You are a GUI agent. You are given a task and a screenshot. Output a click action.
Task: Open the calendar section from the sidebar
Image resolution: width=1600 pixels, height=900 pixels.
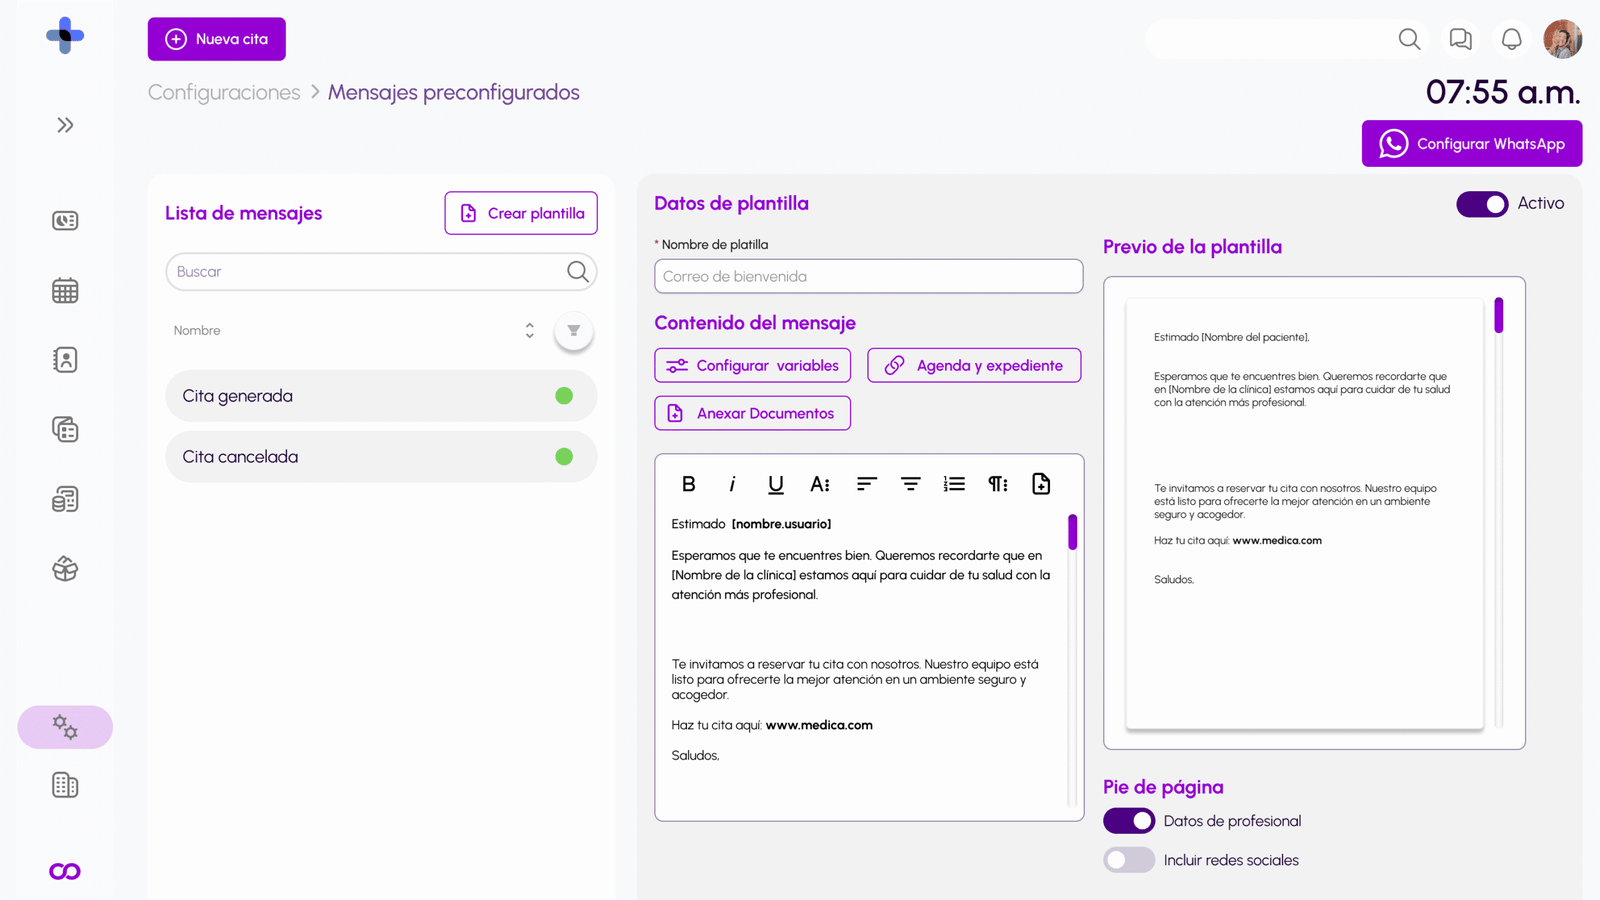click(64, 290)
